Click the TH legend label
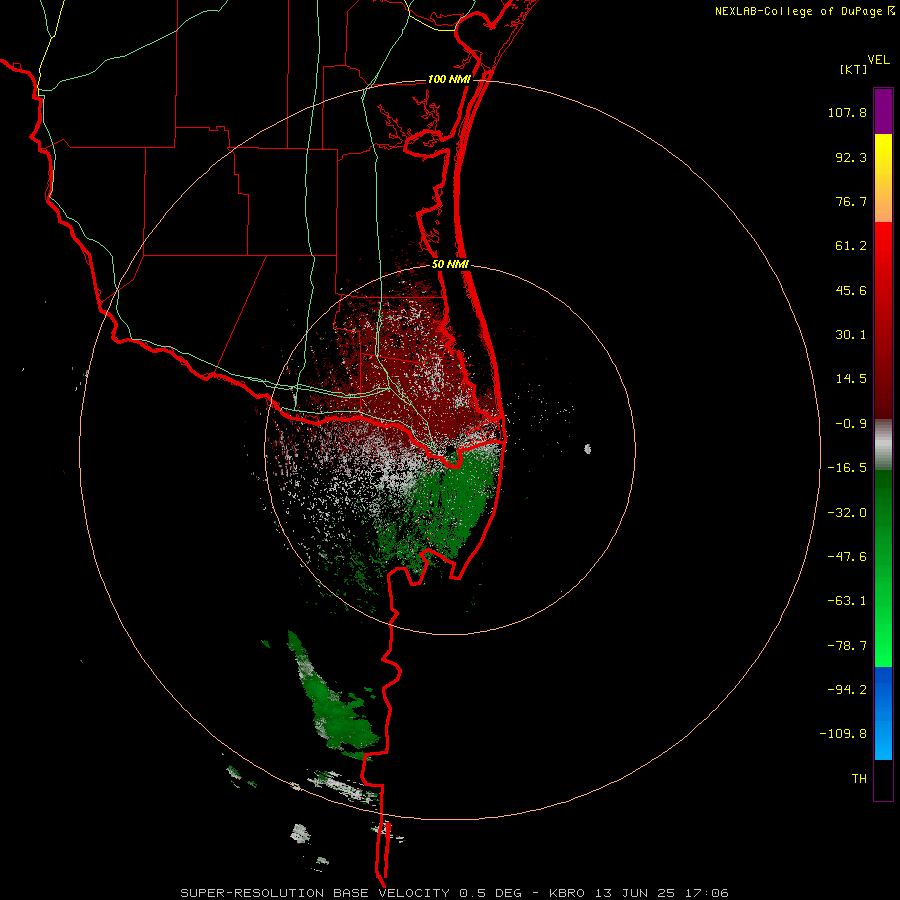 tap(859, 778)
